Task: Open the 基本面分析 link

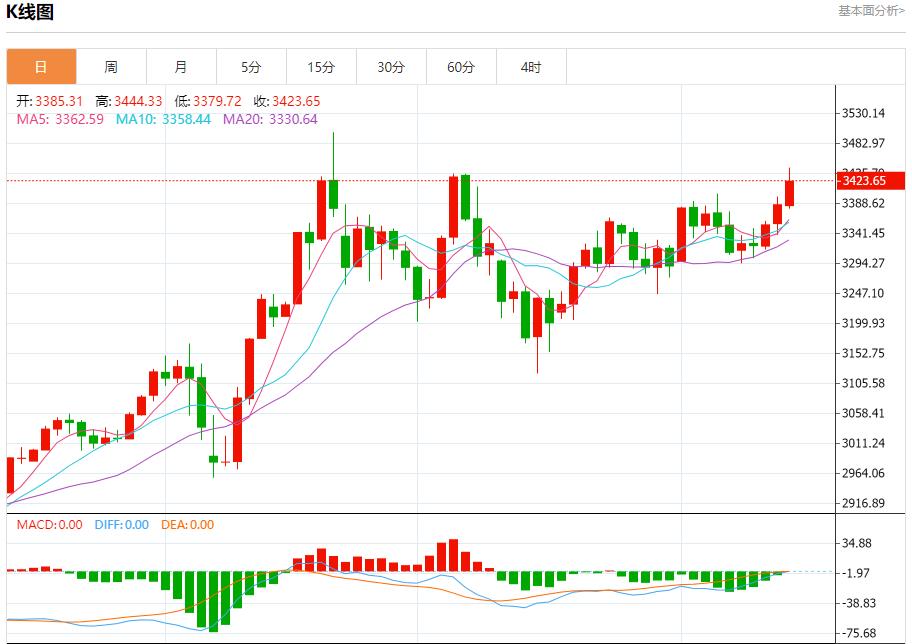Action: 871,11
